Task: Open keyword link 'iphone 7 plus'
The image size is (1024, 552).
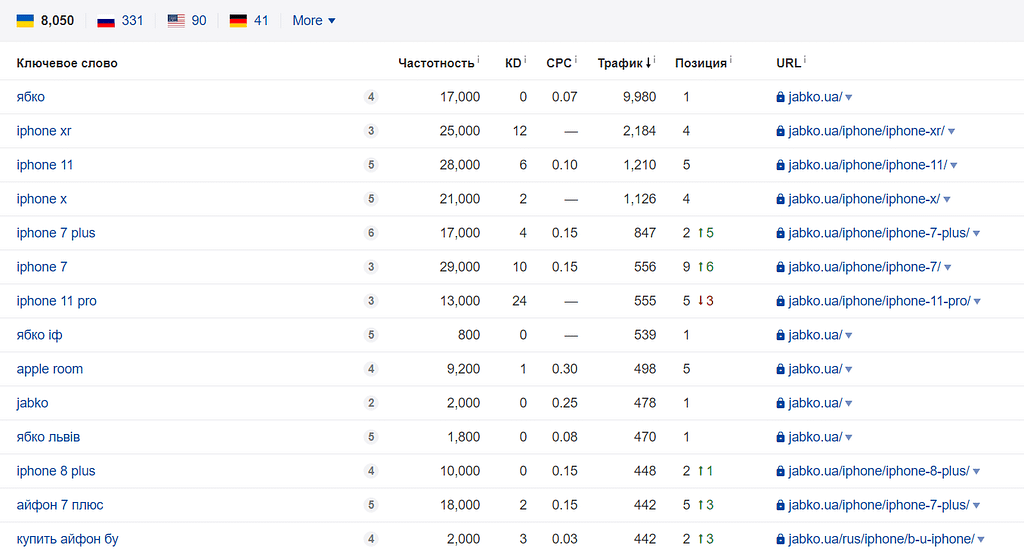Action: pyautogui.click(x=56, y=233)
